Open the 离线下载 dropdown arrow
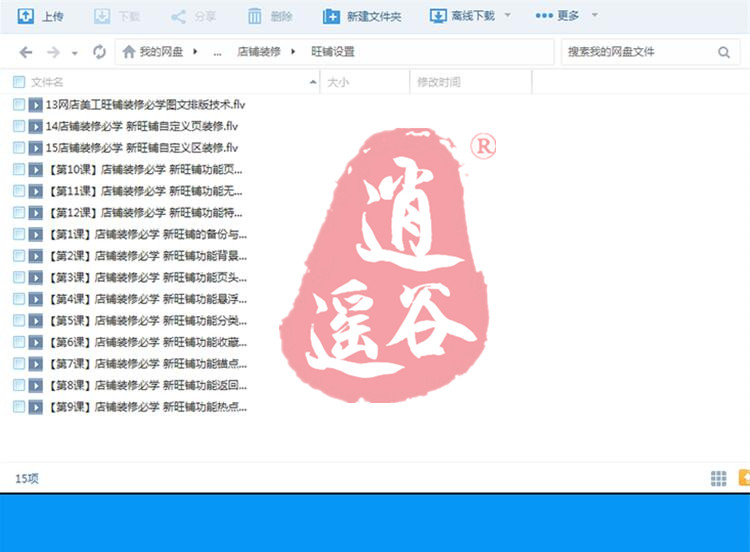 (507, 15)
